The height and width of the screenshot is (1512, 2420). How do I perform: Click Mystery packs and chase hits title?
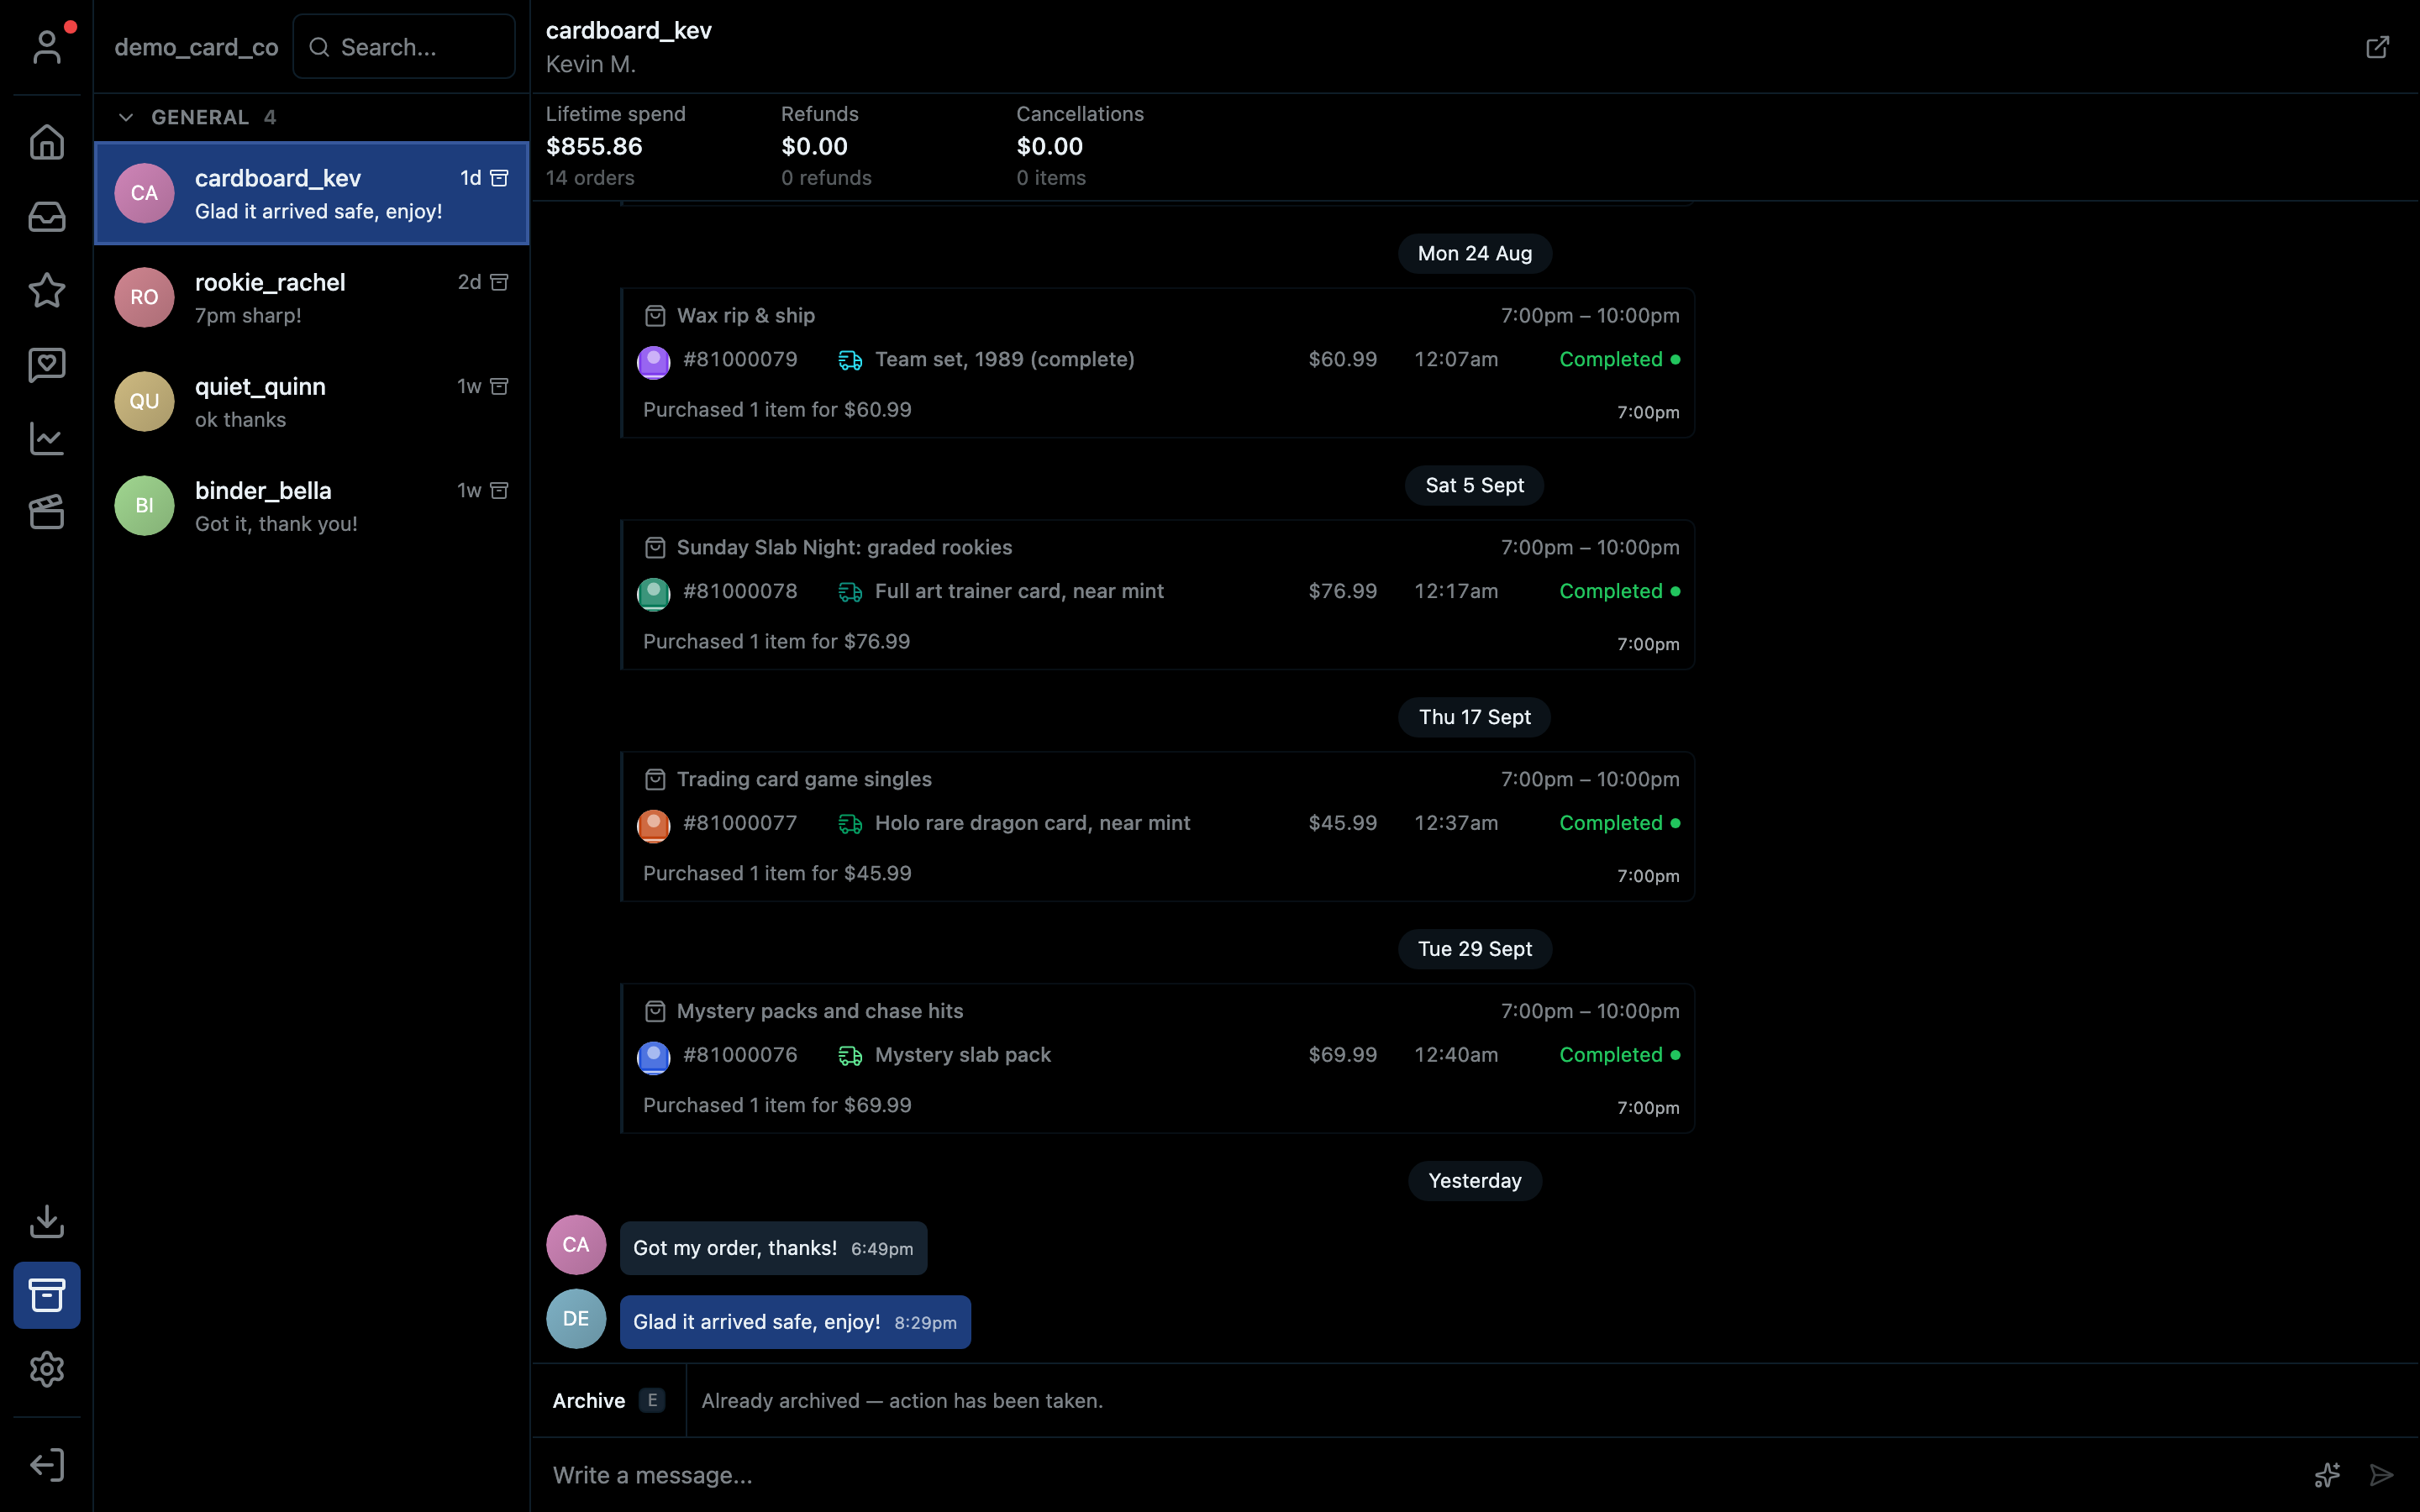click(820, 1012)
